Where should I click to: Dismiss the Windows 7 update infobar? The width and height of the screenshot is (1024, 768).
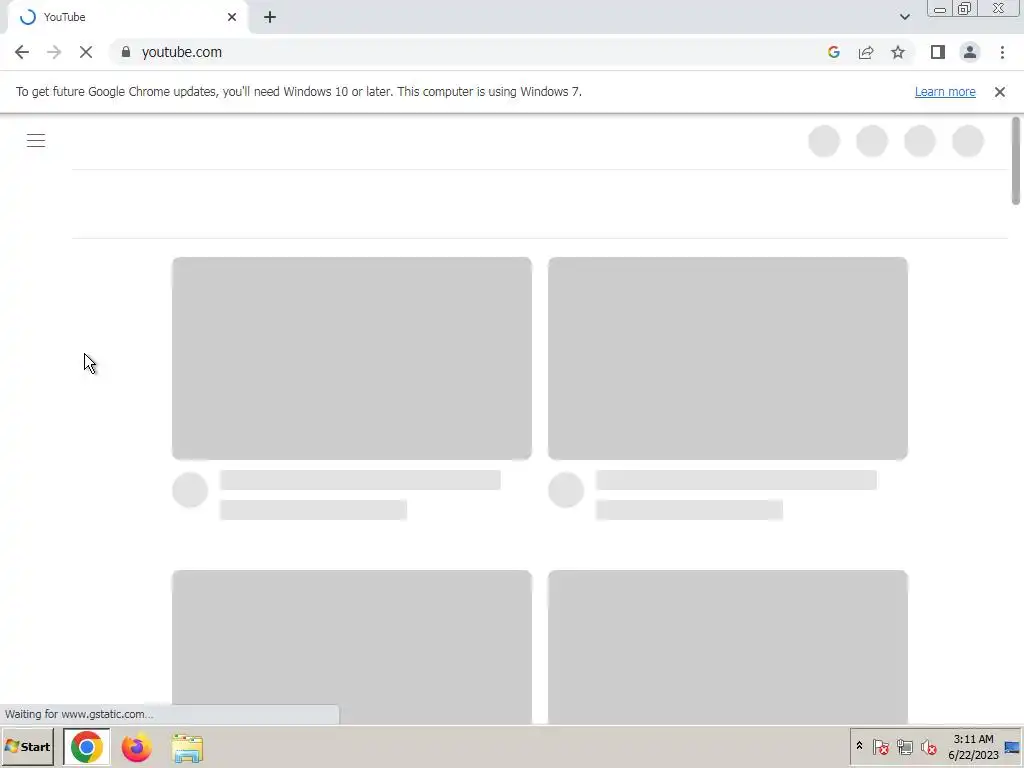1000,92
